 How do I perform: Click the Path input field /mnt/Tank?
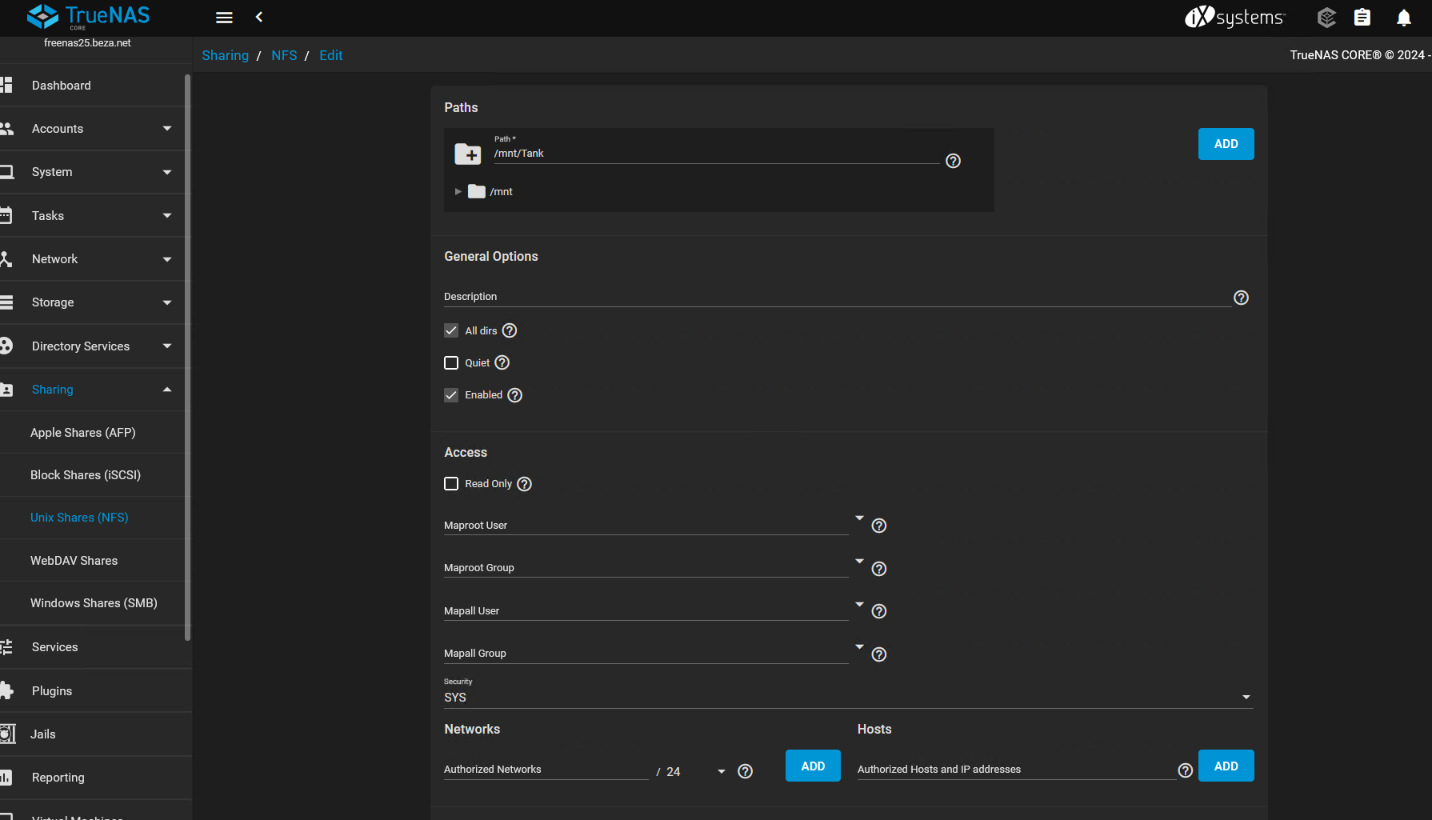pos(716,154)
